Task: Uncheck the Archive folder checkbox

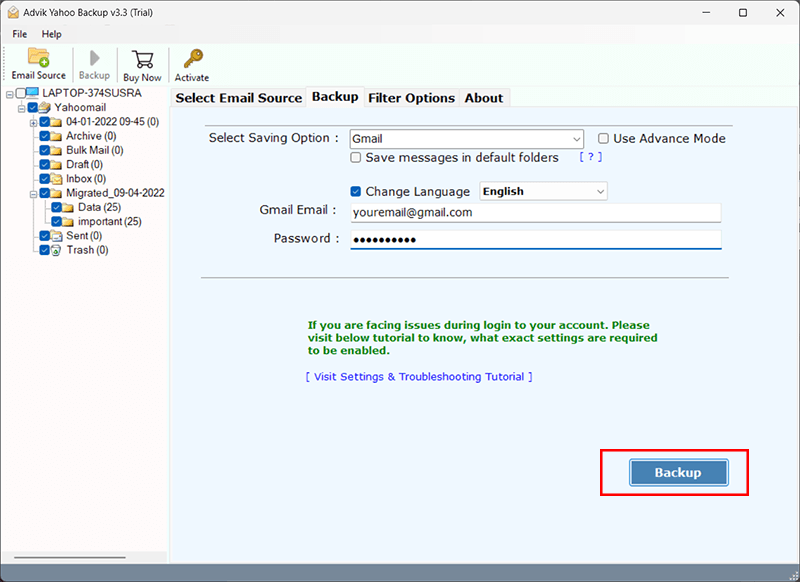Action: coord(44,136)
